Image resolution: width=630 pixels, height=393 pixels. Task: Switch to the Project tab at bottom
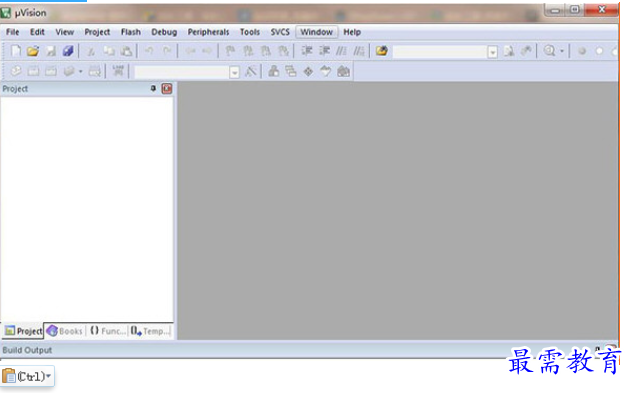(x=23, y=331)
